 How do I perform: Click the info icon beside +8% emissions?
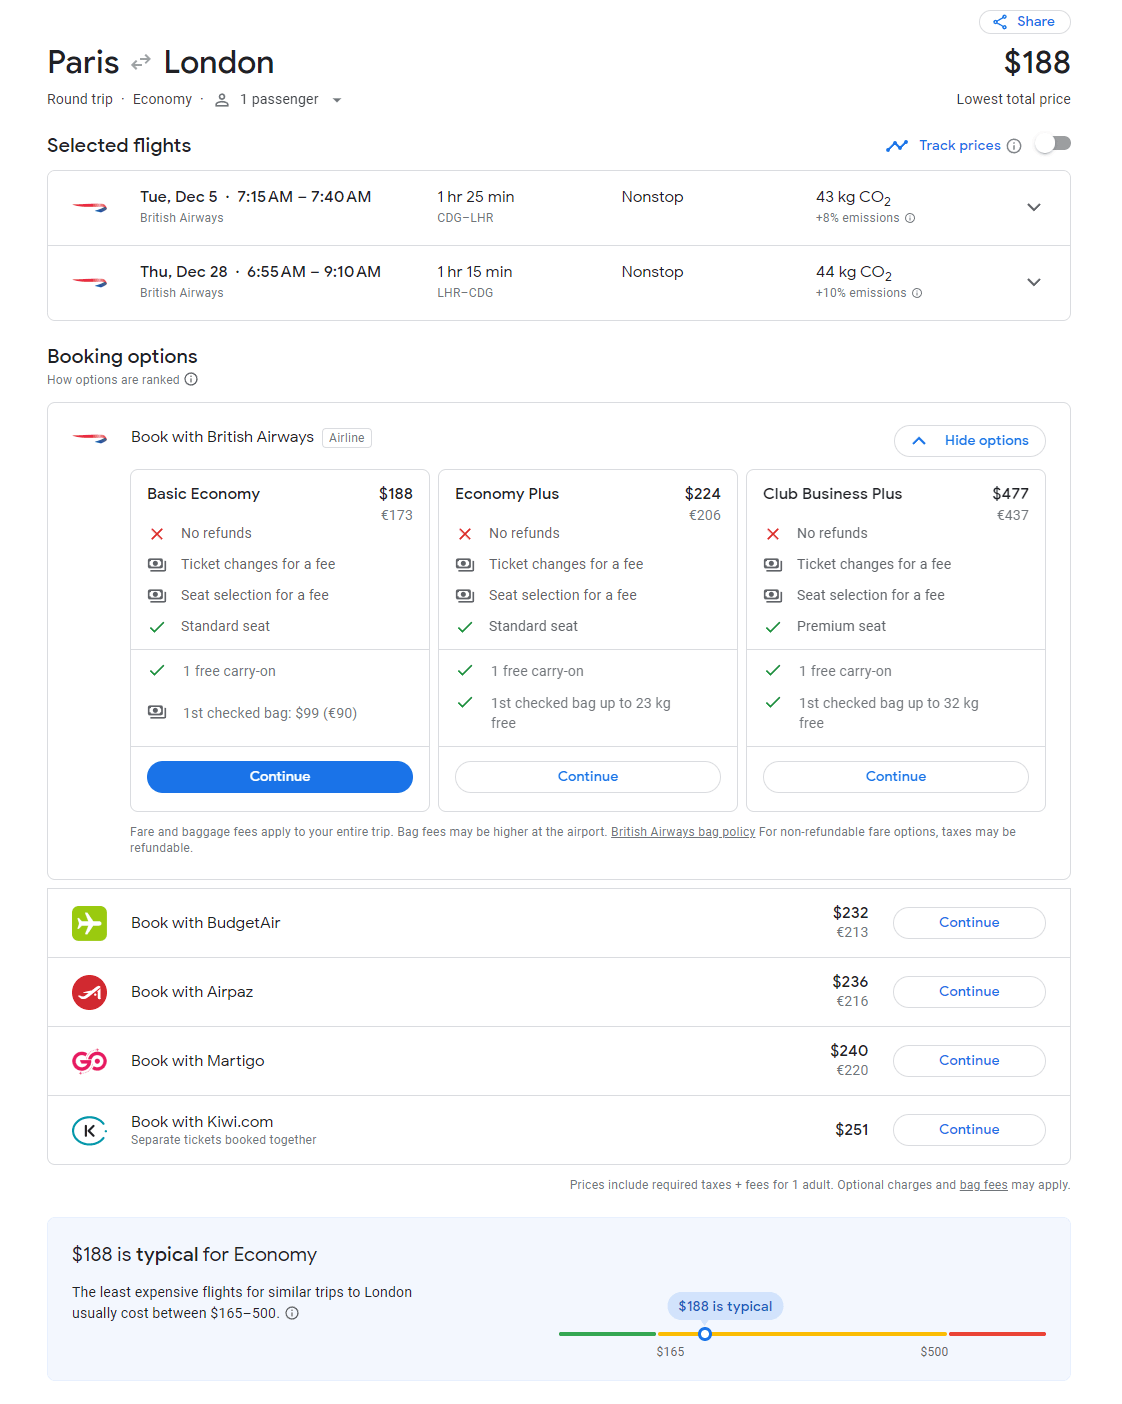click(x=910, y=218)
